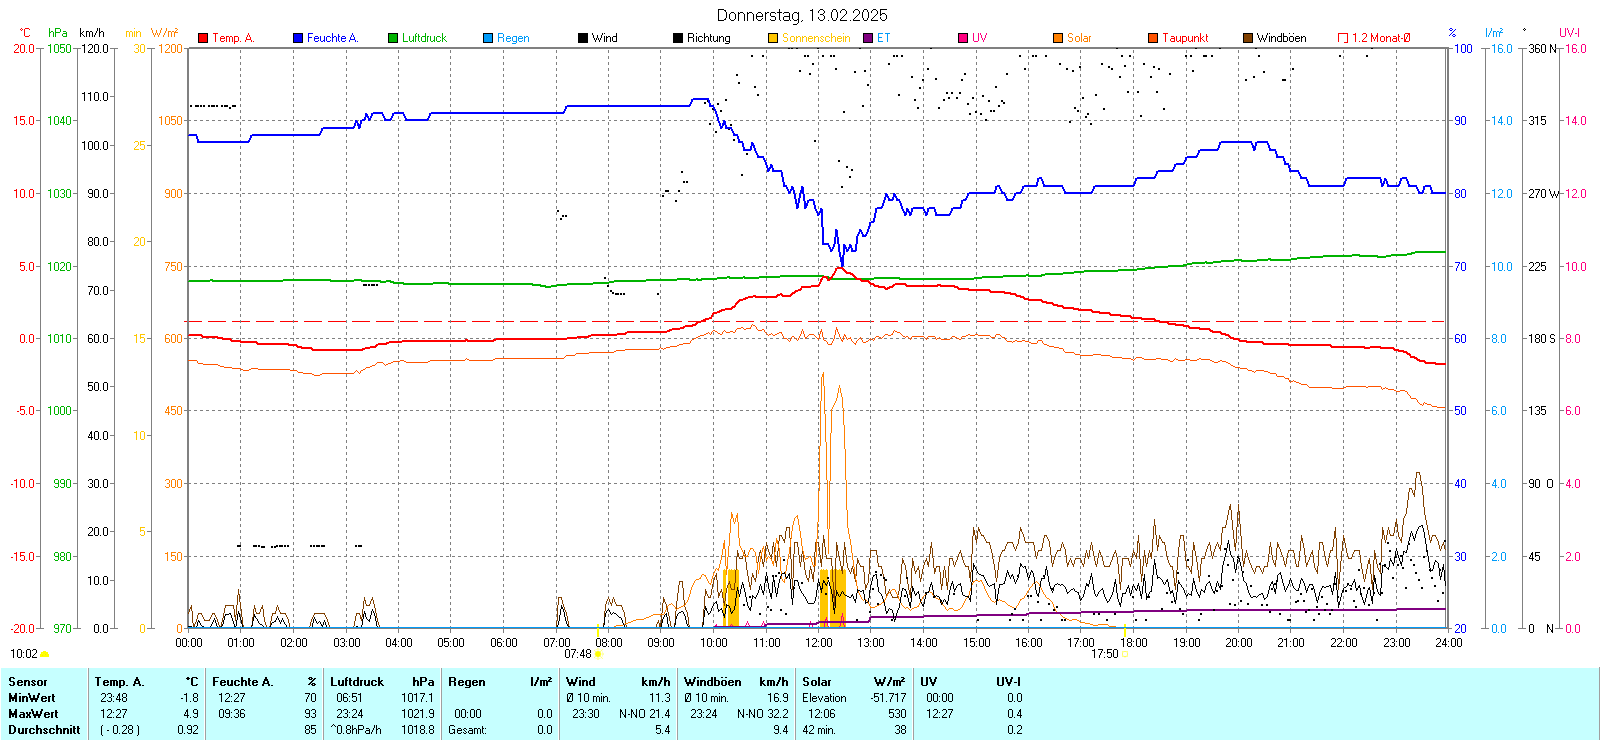
Task: Toggle the Wind legend black square
Action: coord(583,38)
